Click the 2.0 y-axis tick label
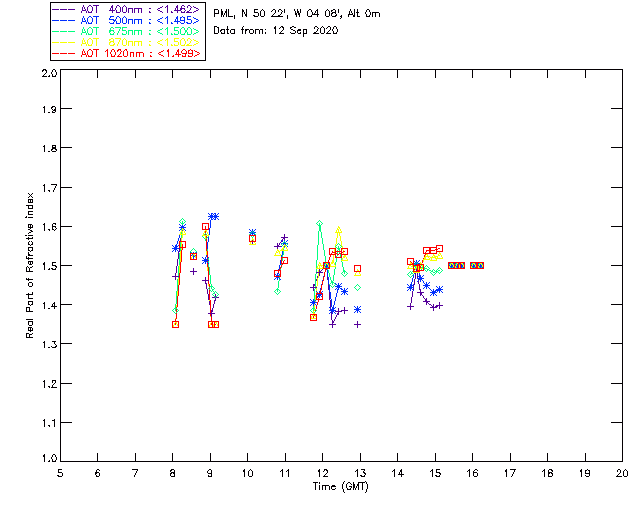Image resolution: width=640 pixels, height=512 pixels. [49, 73]
